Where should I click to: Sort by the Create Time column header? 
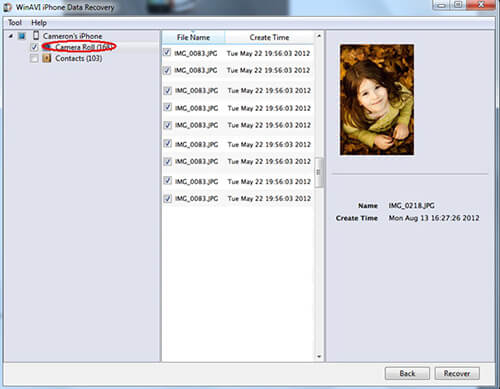click(269, 37)
